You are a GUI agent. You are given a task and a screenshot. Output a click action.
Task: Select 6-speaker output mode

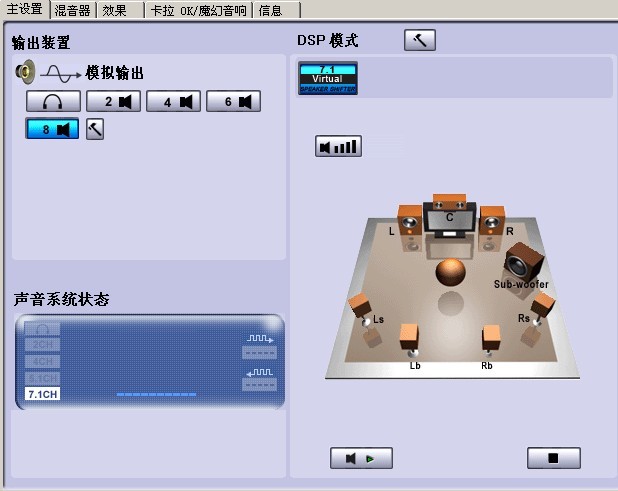tap(233, 101)
